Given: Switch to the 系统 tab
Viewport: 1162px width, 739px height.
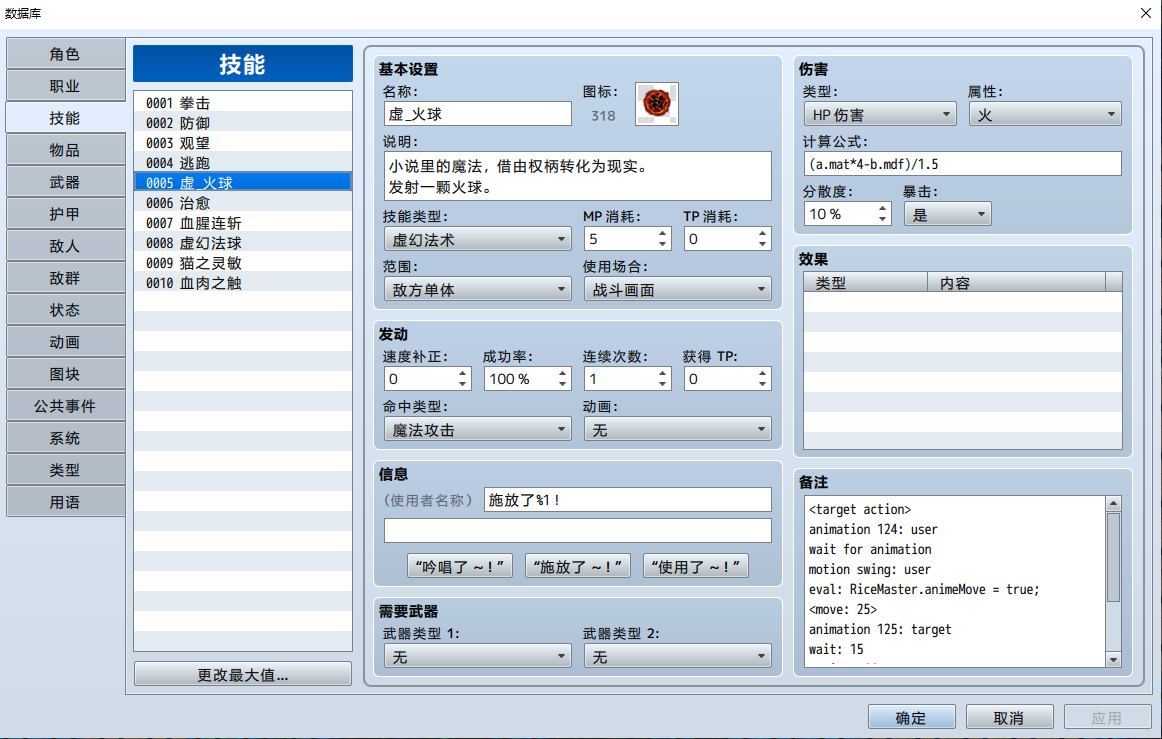Looking at the screenshot, I should [x=65, y=438].
